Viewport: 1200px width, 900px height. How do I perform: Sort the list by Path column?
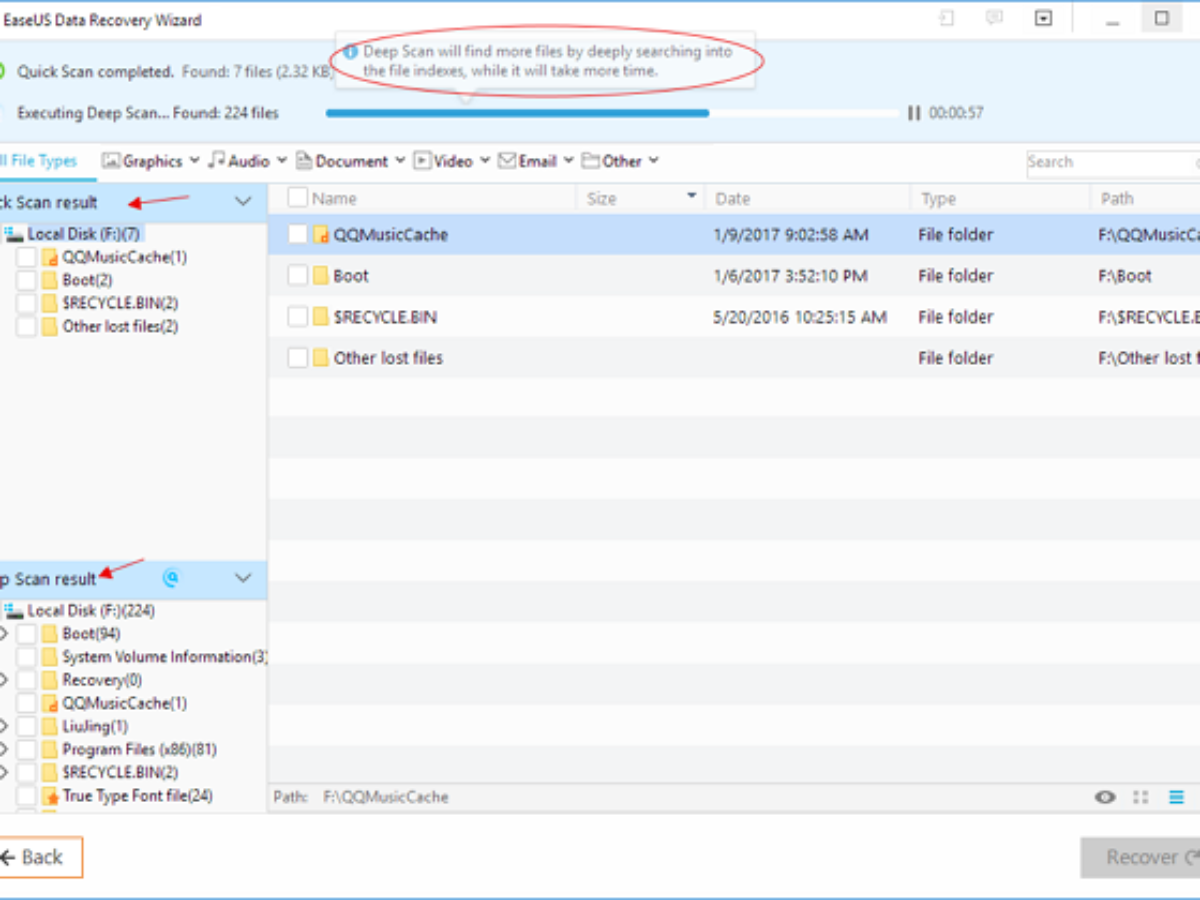[1117, 198]
